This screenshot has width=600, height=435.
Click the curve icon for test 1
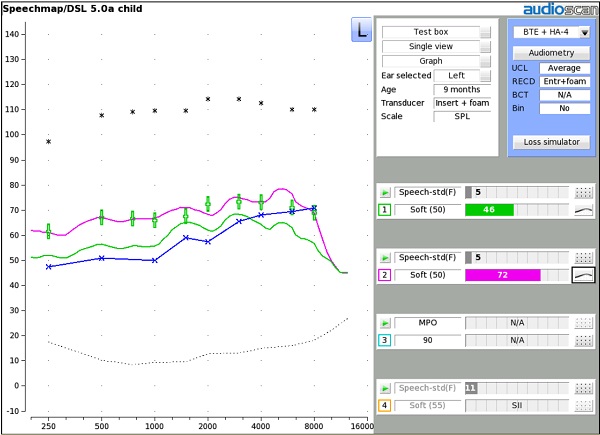pos(583,210)
